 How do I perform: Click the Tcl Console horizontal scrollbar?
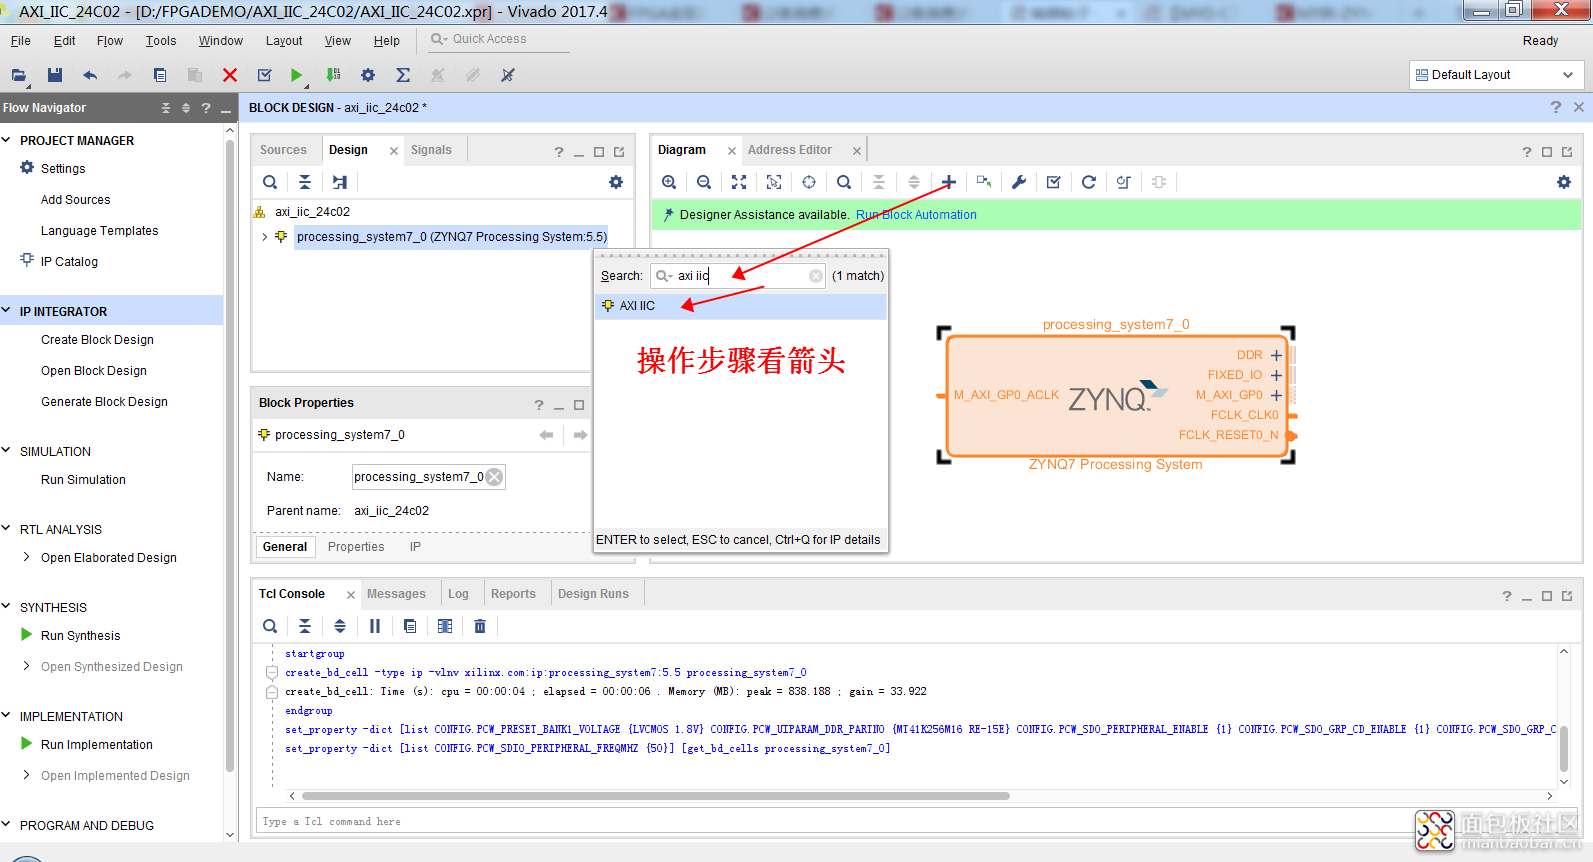point(655,796)
